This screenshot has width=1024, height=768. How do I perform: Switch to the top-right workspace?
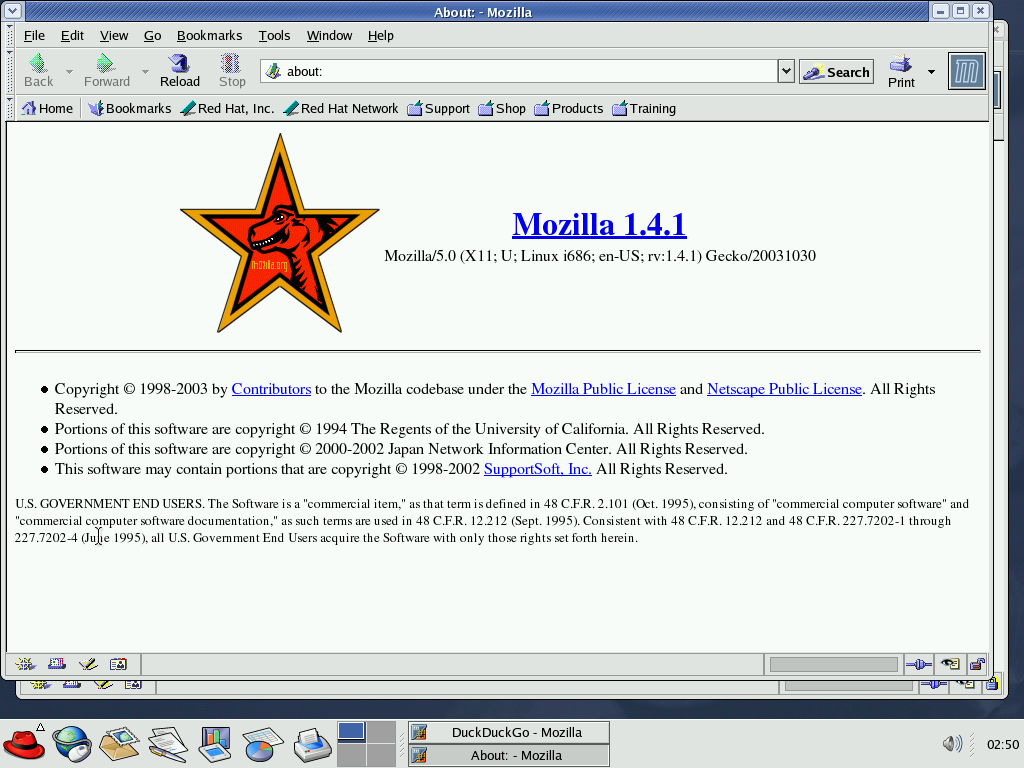coord(381,732)
